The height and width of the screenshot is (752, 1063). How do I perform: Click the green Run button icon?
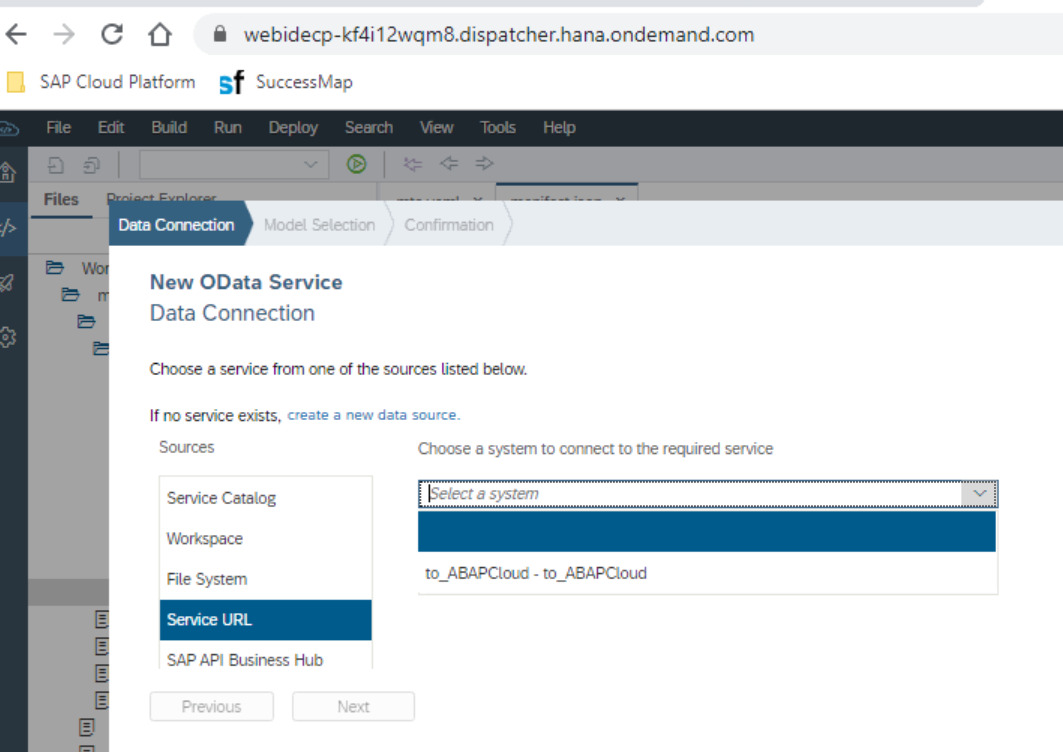[357, 164]
